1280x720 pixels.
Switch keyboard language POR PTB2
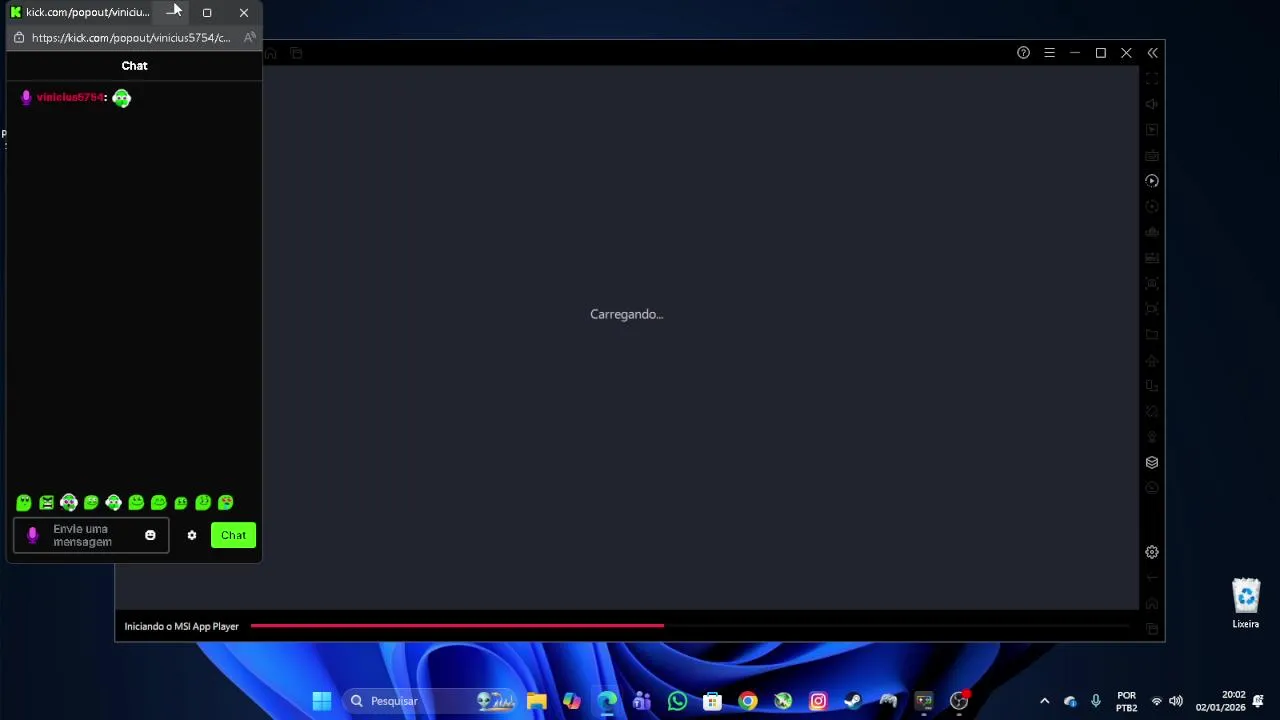(1127, 701)
